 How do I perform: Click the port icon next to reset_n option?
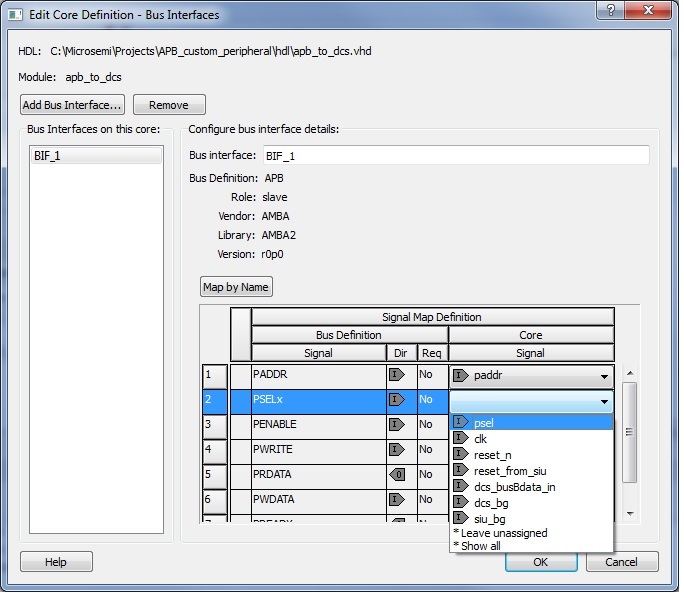tap(462, 456)
